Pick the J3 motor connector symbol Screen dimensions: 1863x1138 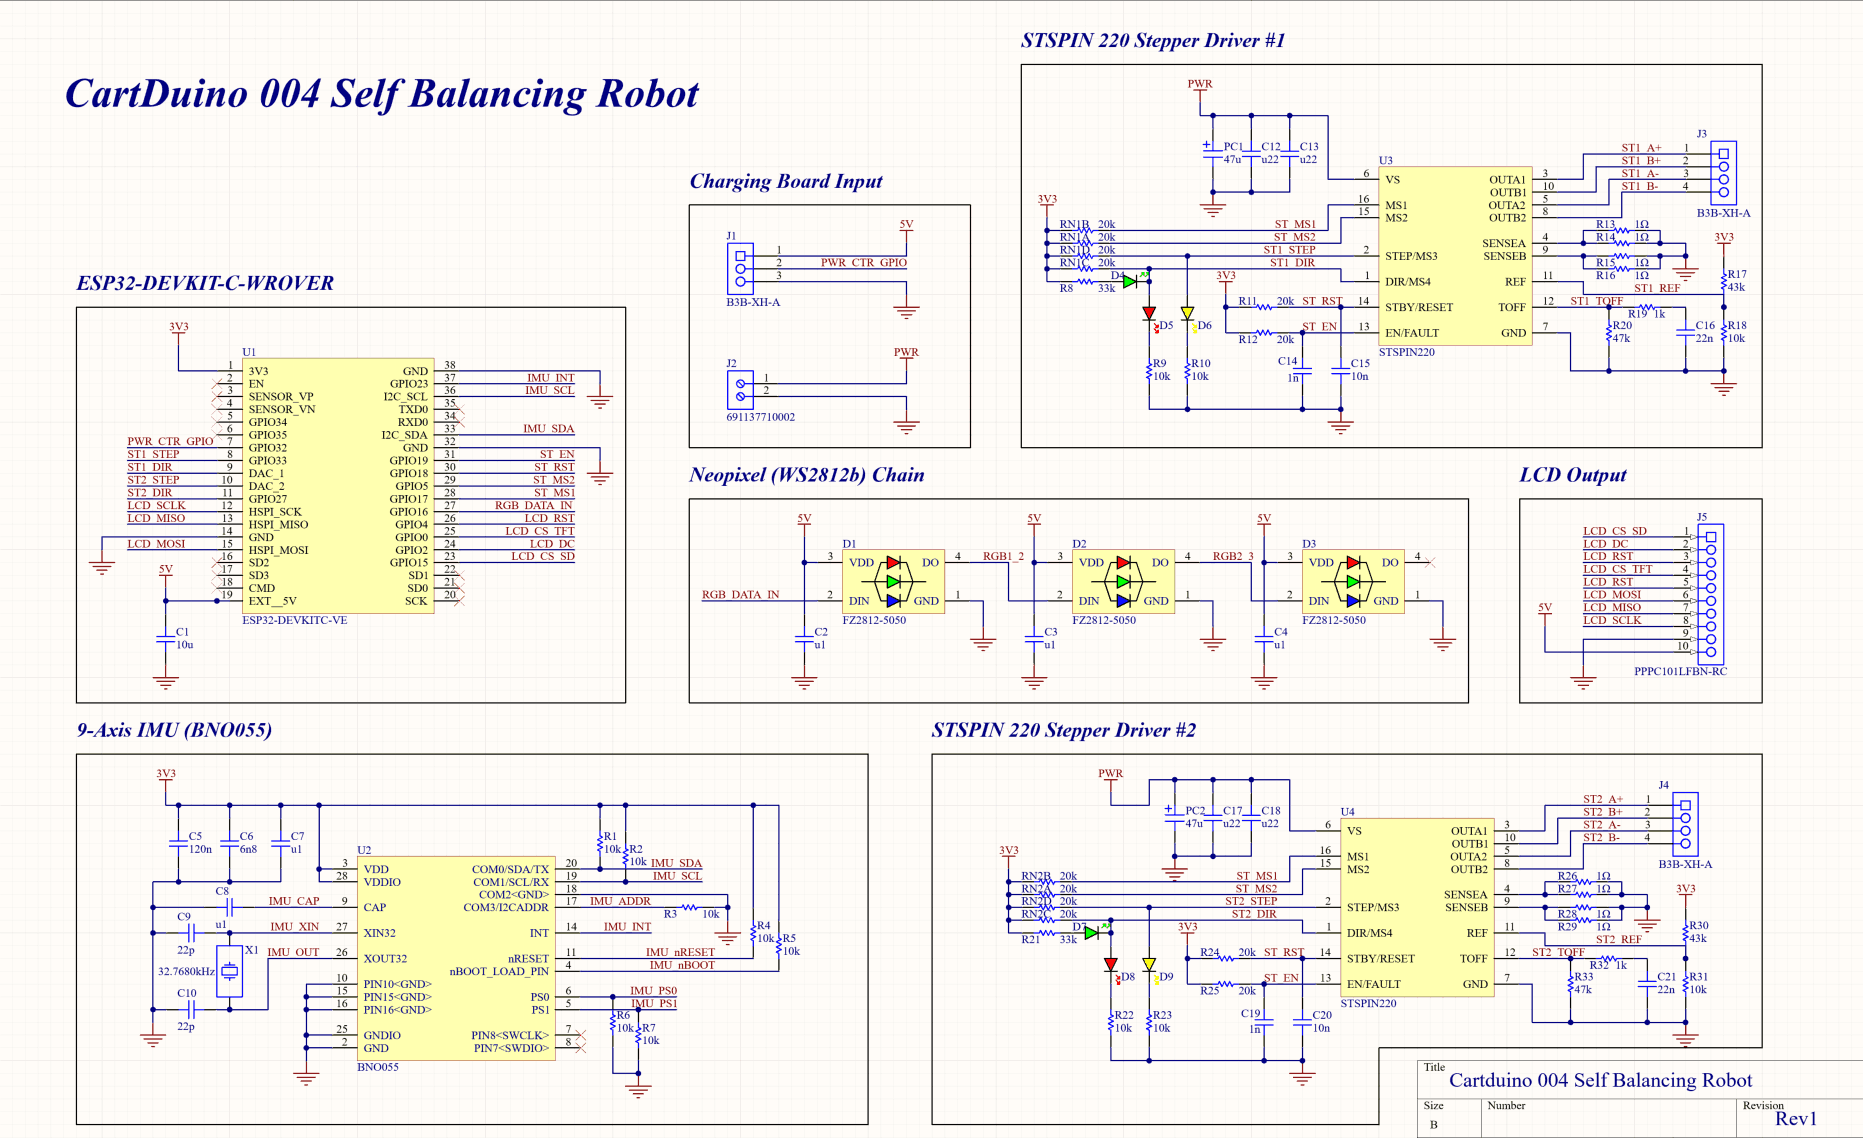click(1723, 173)
